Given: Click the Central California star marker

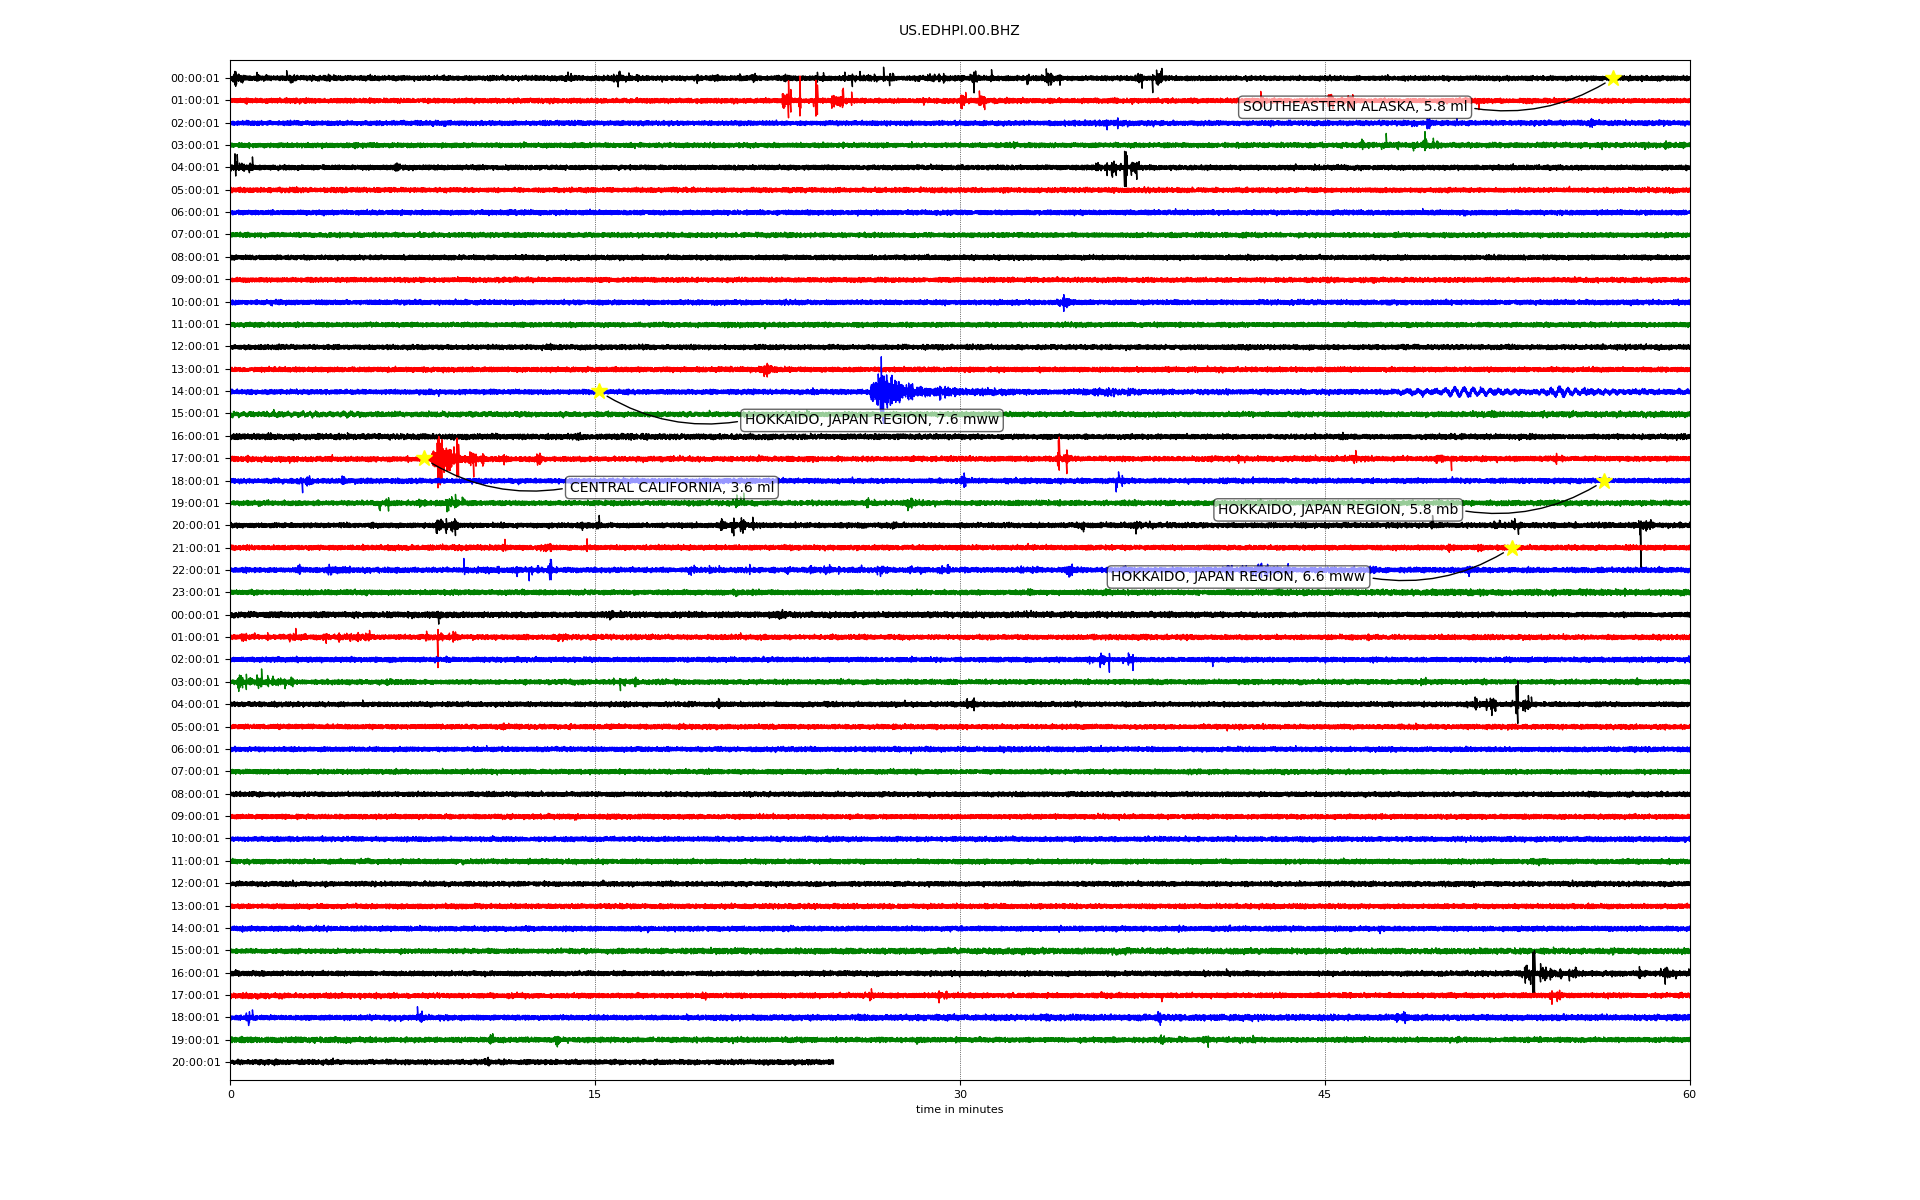Looking at the screenshot, I should (424, 458).
